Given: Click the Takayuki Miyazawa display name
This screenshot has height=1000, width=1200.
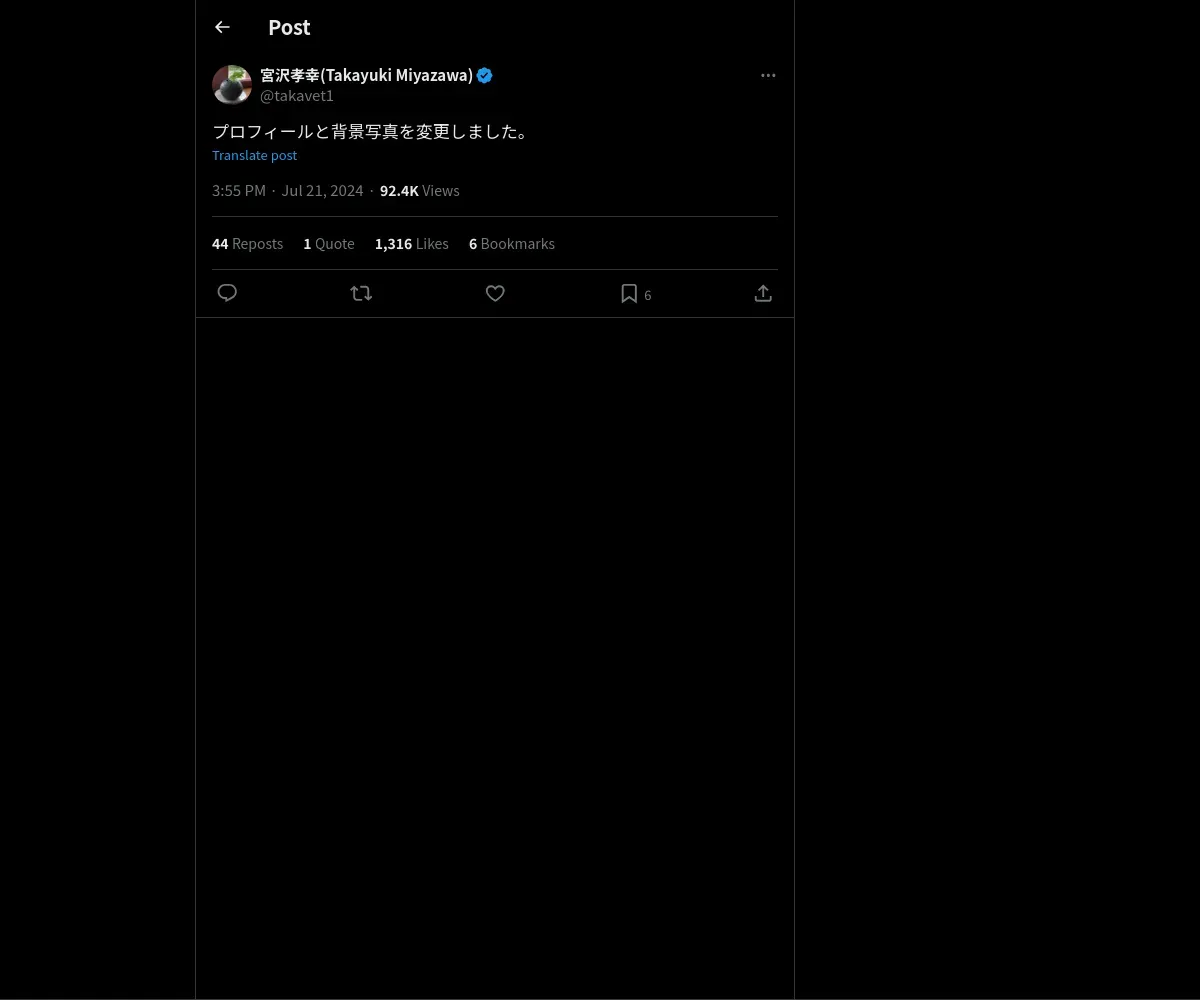Looking at the screenshot, I should (x=366, y=76).
